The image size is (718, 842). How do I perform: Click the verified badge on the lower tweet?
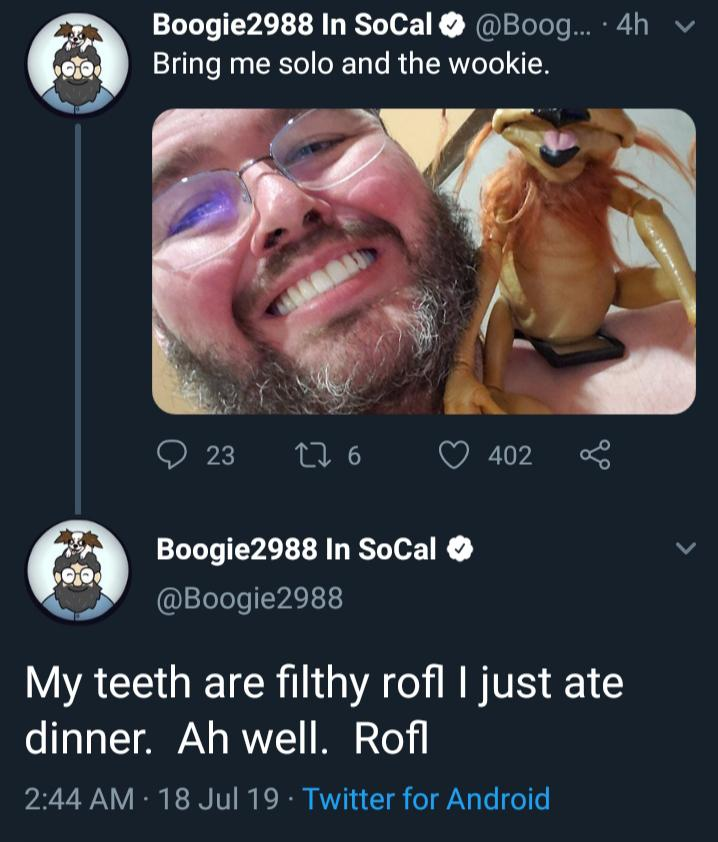coord(459,549)
